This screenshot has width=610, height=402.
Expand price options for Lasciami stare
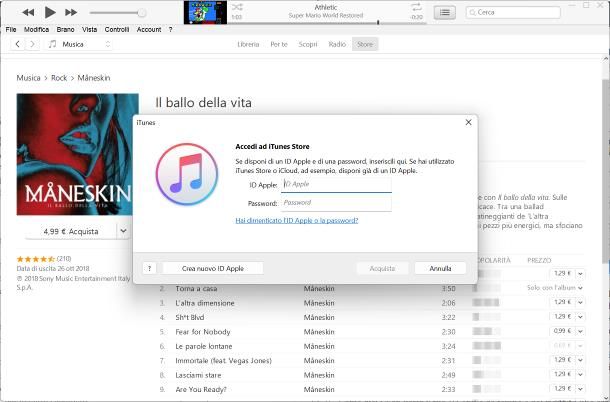[x=580, y=374]
